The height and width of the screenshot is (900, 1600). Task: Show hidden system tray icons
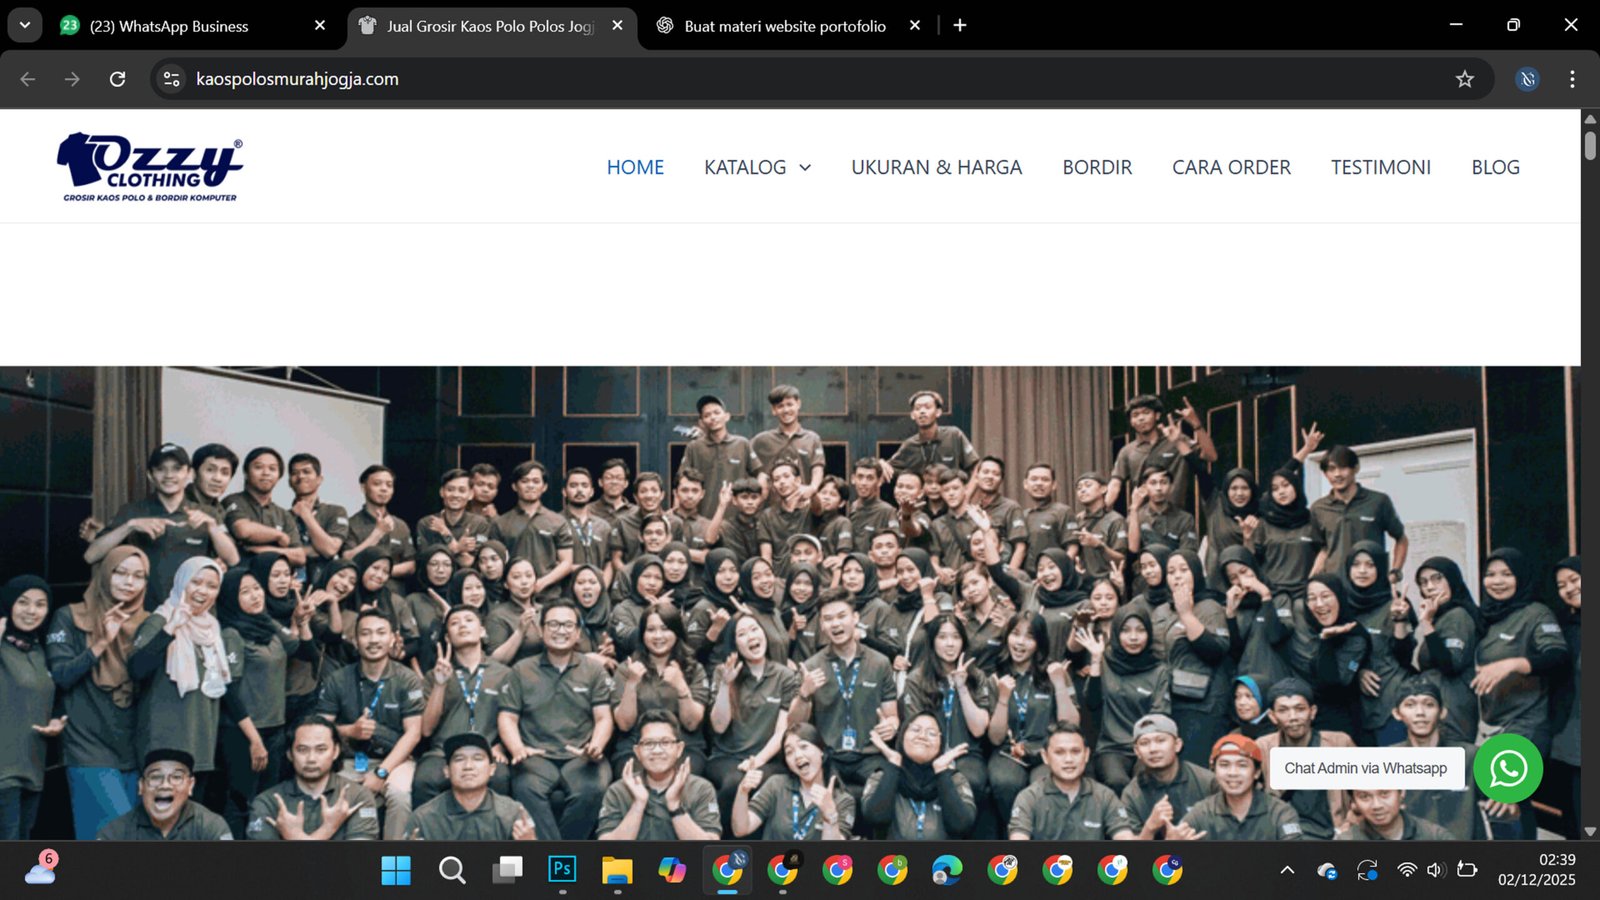click(1287, 870)
